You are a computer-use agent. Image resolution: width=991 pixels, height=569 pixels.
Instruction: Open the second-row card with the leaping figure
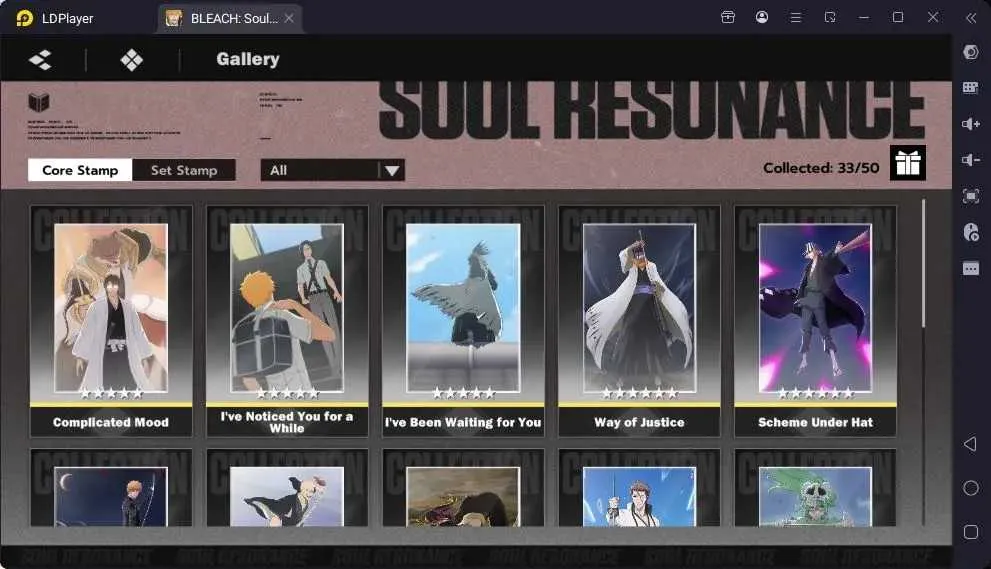(287, 487)
